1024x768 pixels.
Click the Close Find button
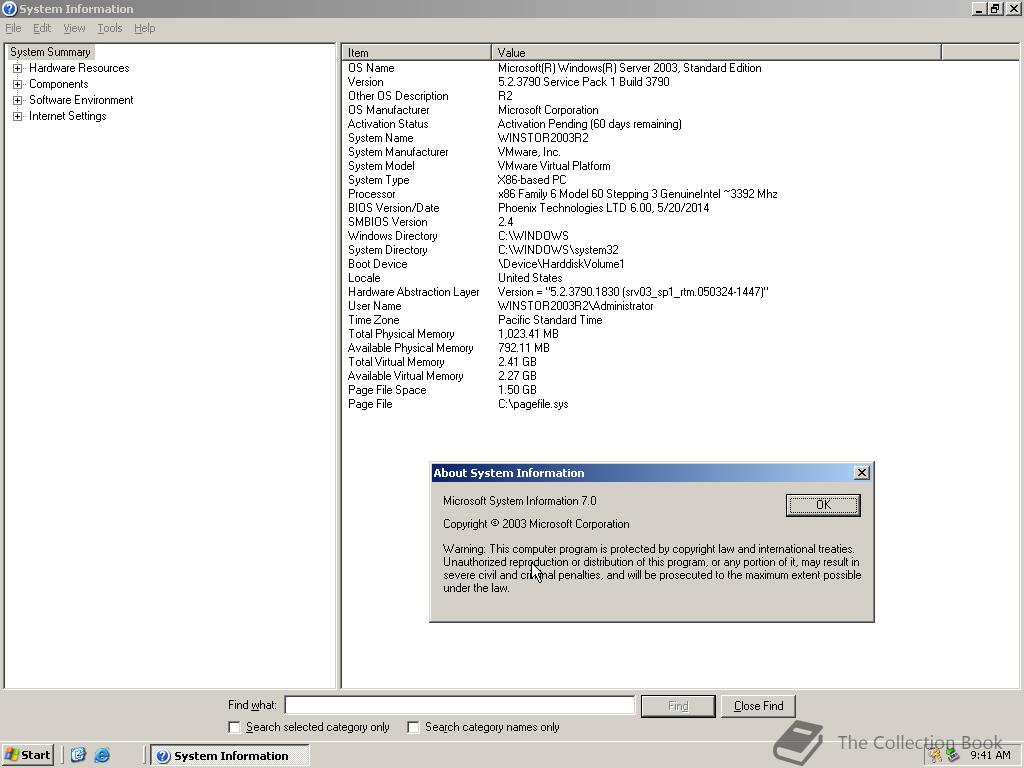pyautogui.click(x=758, y=706)
